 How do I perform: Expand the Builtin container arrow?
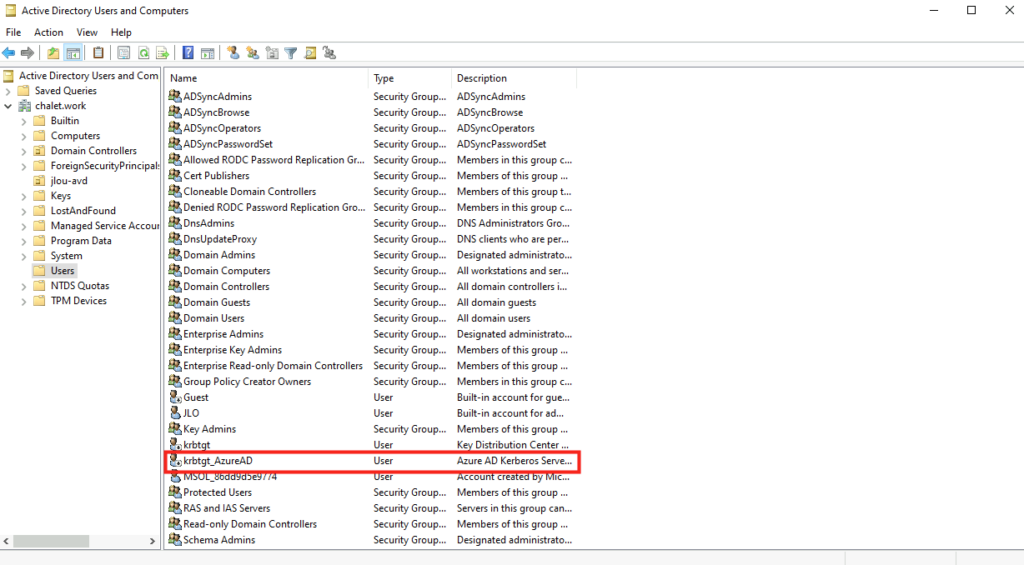click(24, 121)
